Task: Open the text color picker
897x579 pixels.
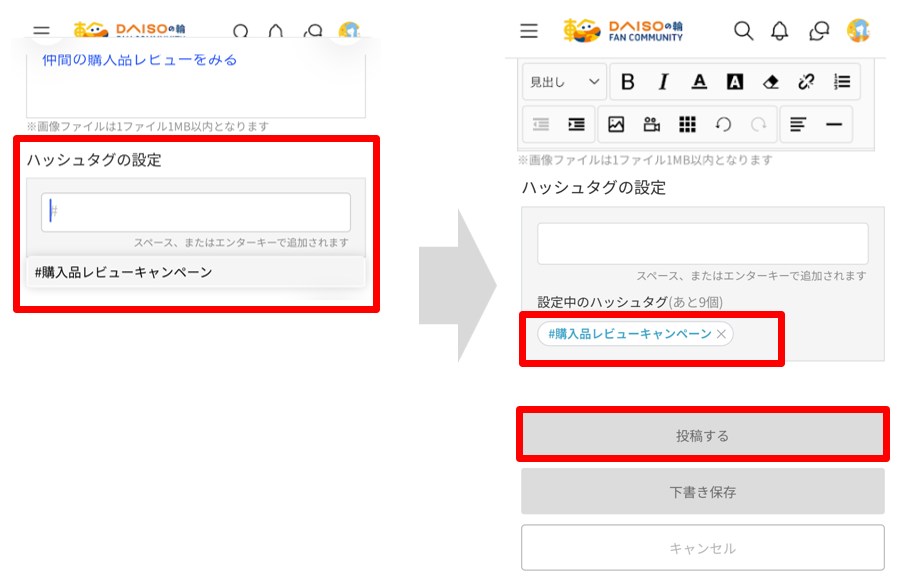Action: [x=699, y=82]
